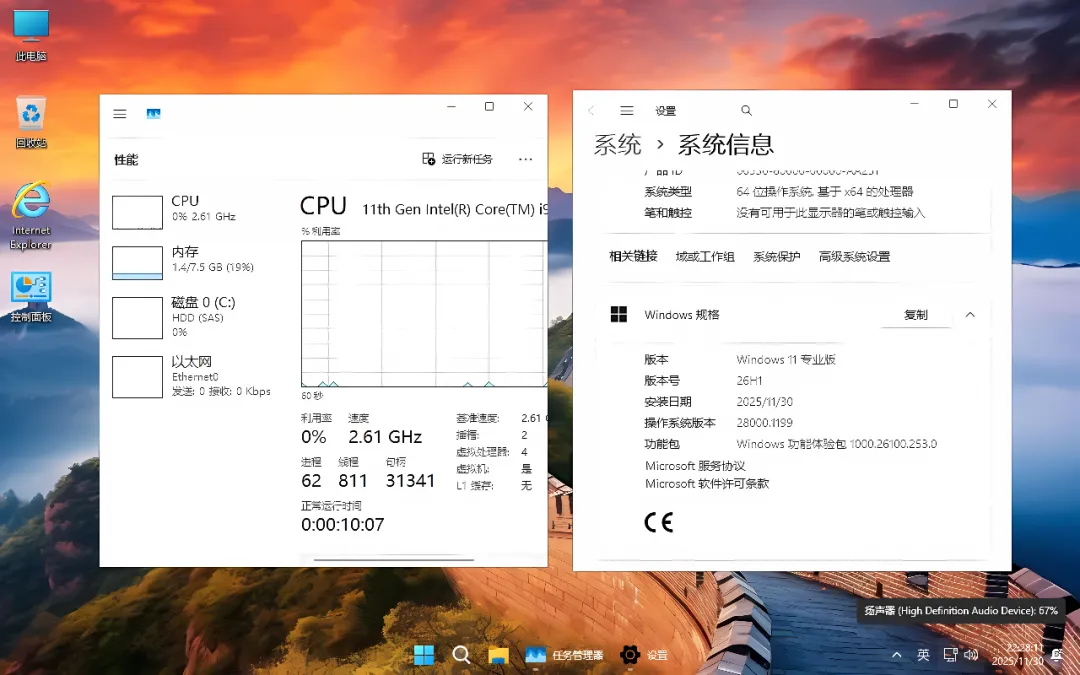Click the notification icon at taskbar end
Image resolution: width=1080 pixels, height=675 pixels.
(x=1056, y=655)
